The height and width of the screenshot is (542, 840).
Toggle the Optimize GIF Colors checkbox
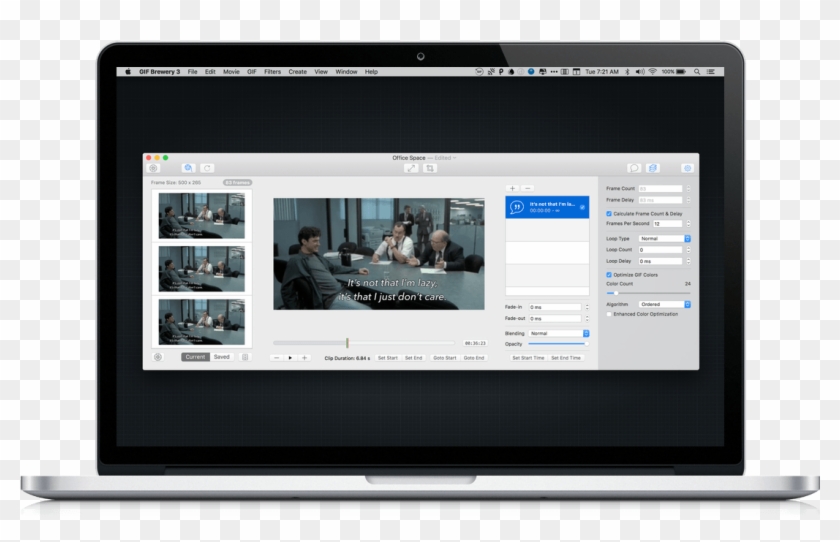tap(609, 274)
